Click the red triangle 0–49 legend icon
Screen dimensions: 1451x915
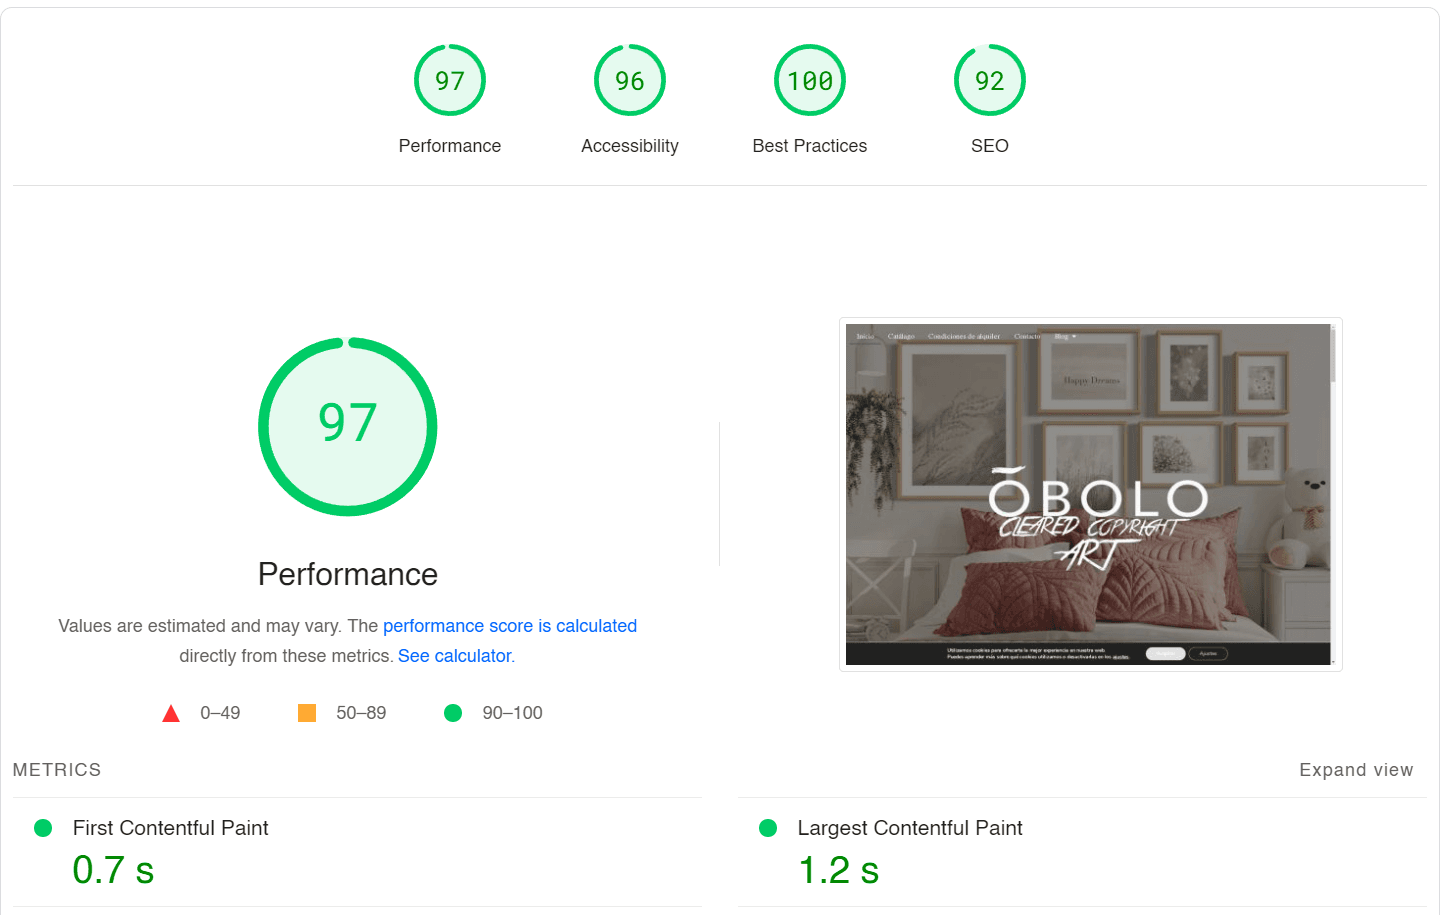tap(171, 713)
